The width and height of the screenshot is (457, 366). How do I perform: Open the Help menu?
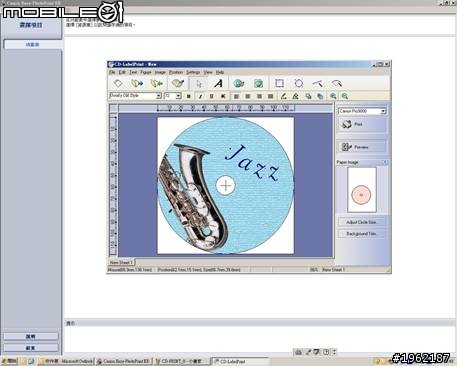coord(220,72)
